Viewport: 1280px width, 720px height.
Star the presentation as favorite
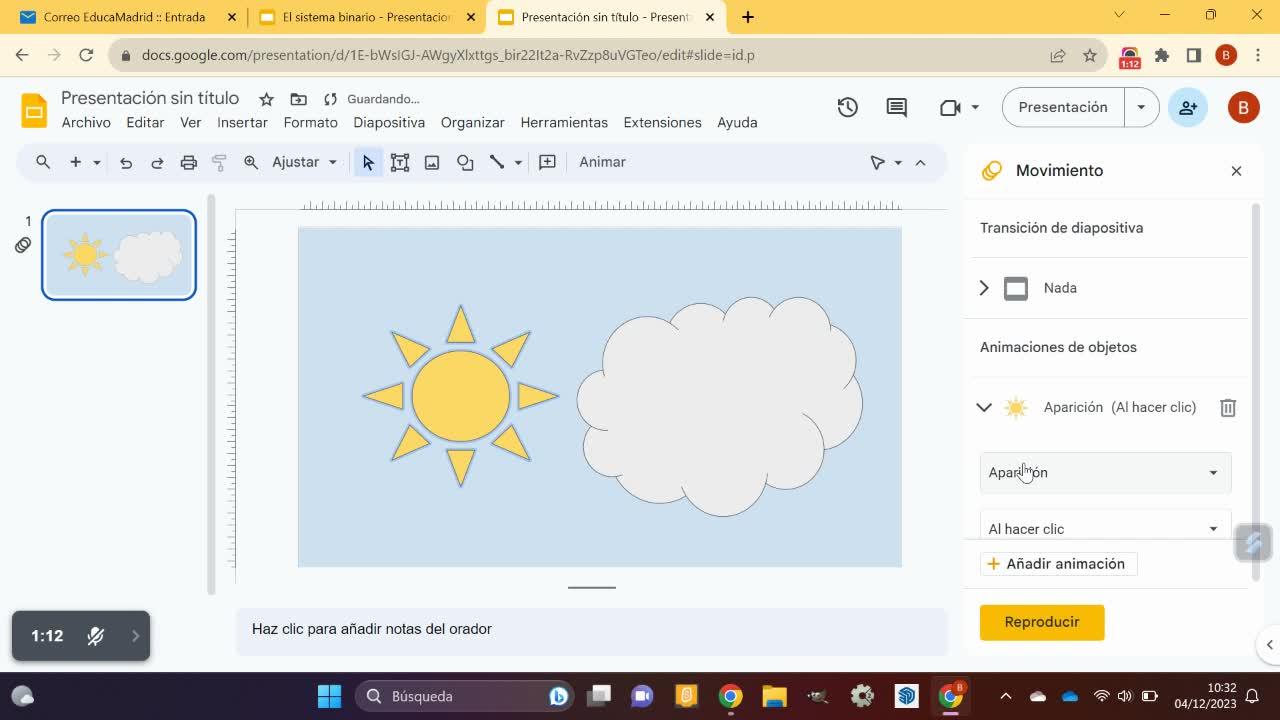[266, 99]
